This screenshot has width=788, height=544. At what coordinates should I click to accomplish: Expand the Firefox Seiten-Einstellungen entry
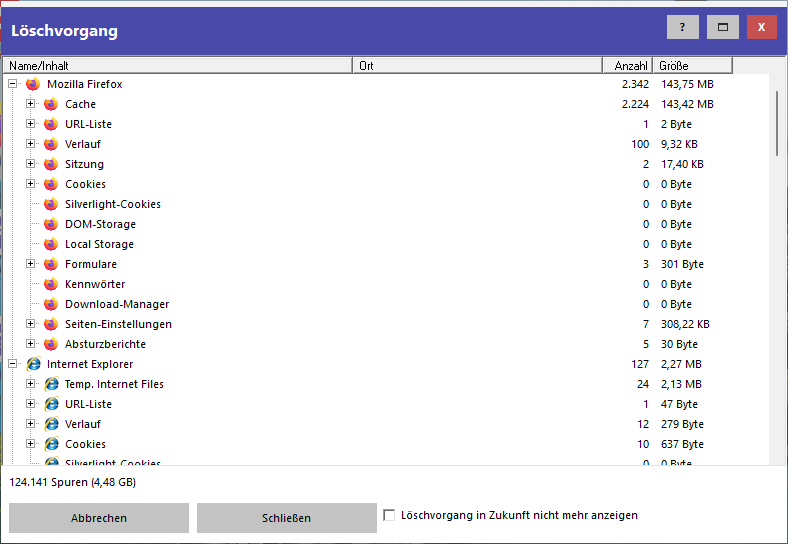(x=31, y=324)
